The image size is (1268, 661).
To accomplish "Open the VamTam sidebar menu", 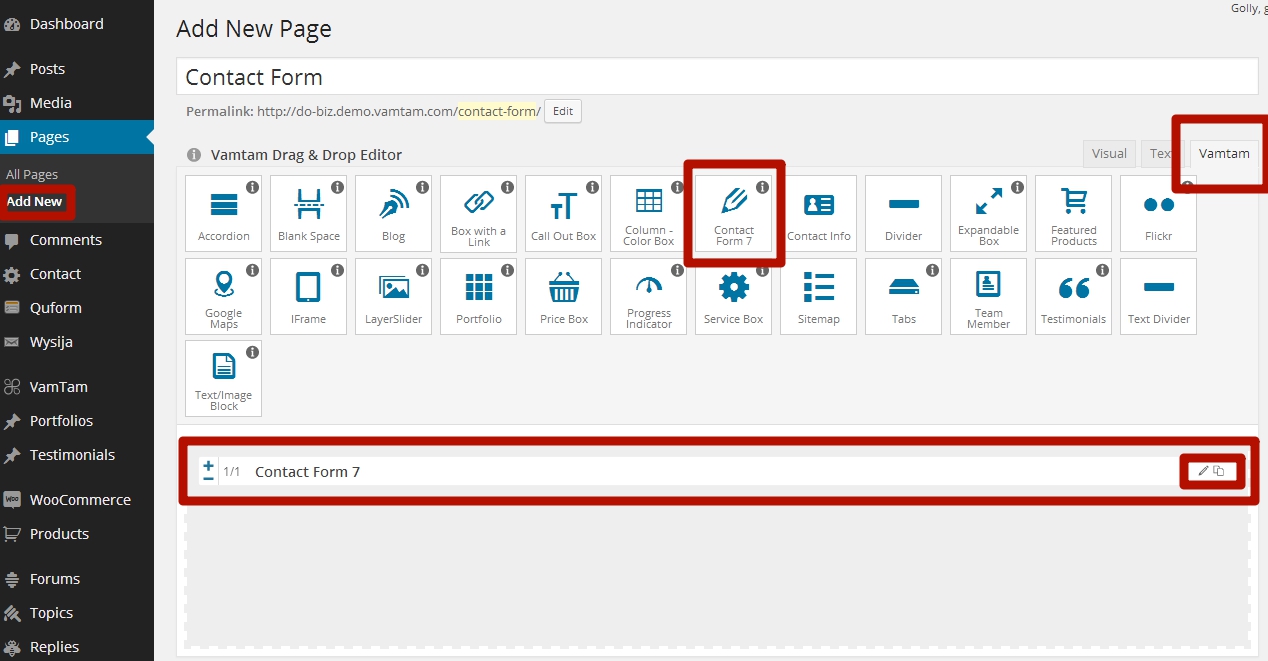I will pos(77,387).
